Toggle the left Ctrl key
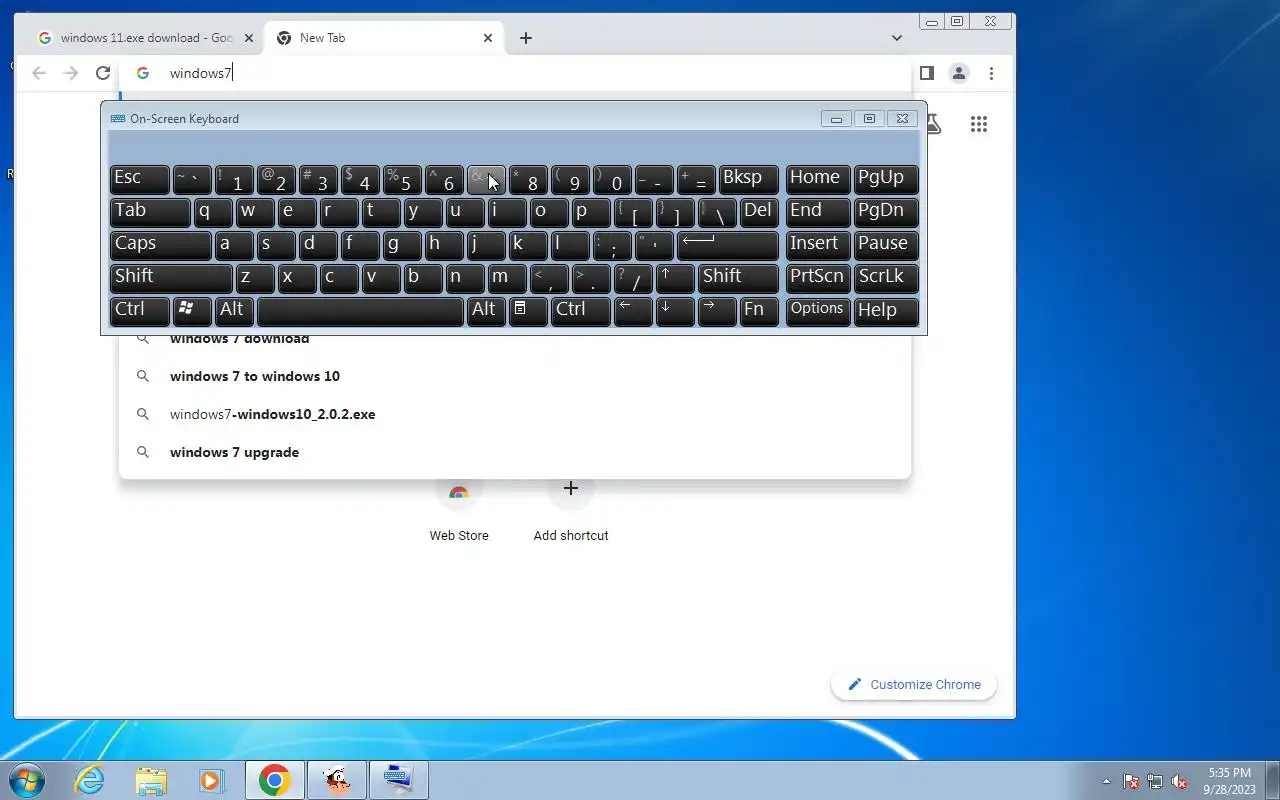The height and width of the screenshot is (800, 1280). tap(139, 312)
